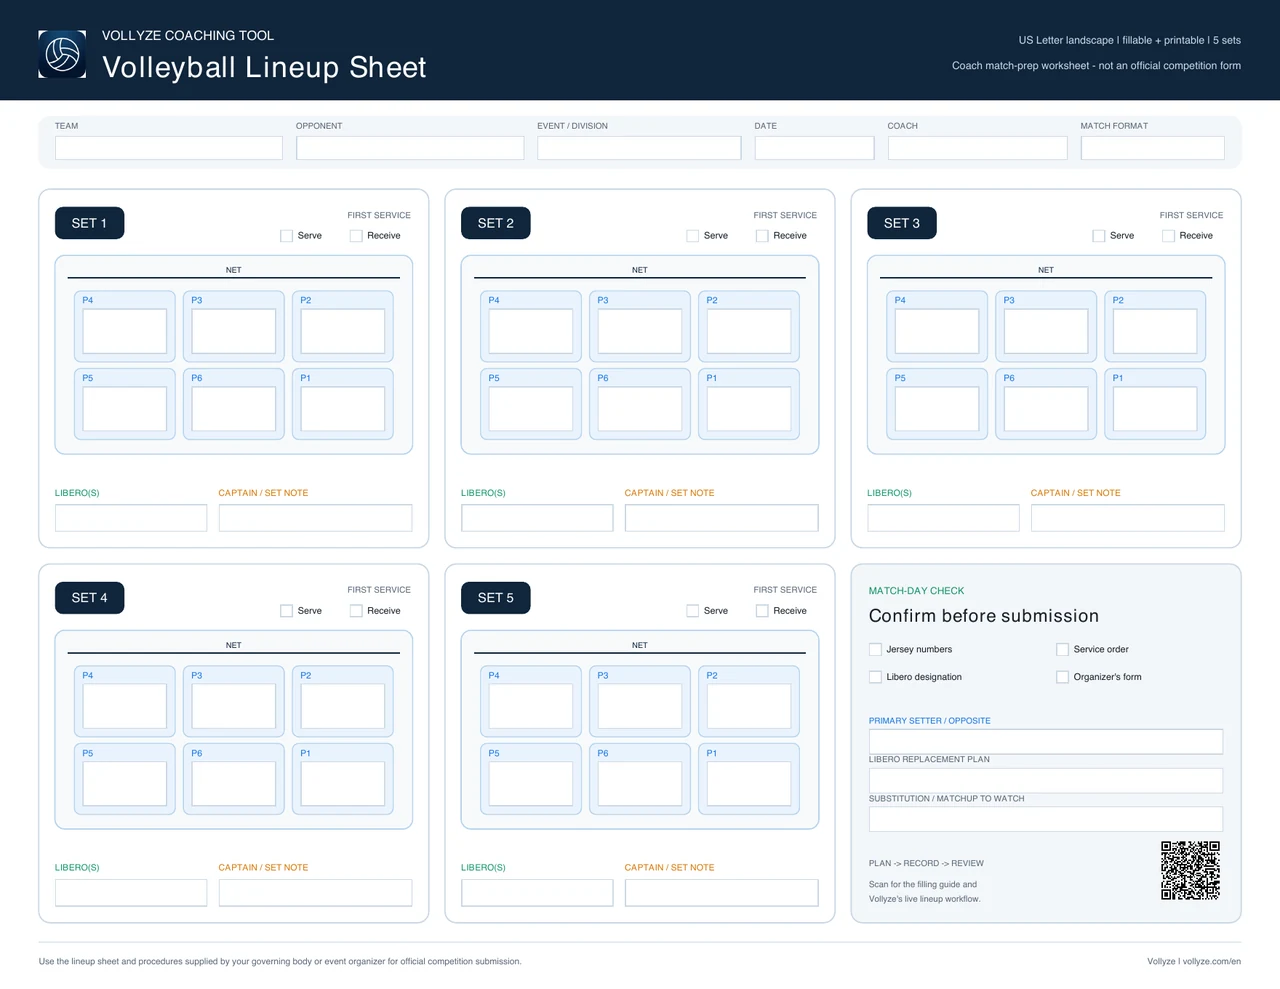
Task: Click the Set 3 P5 position box
Action: pos(937,409)
